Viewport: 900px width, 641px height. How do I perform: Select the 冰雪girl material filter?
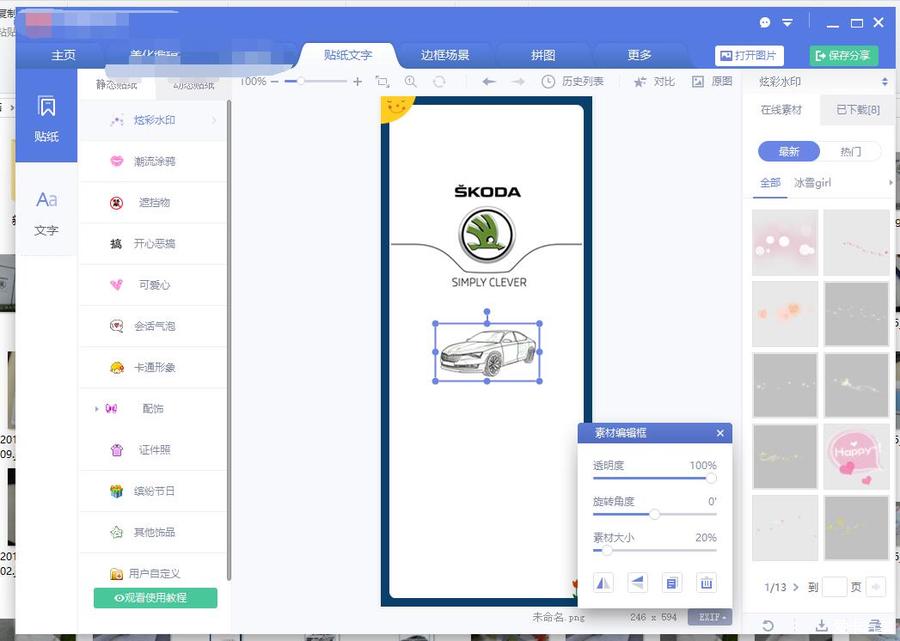point(813,183)
